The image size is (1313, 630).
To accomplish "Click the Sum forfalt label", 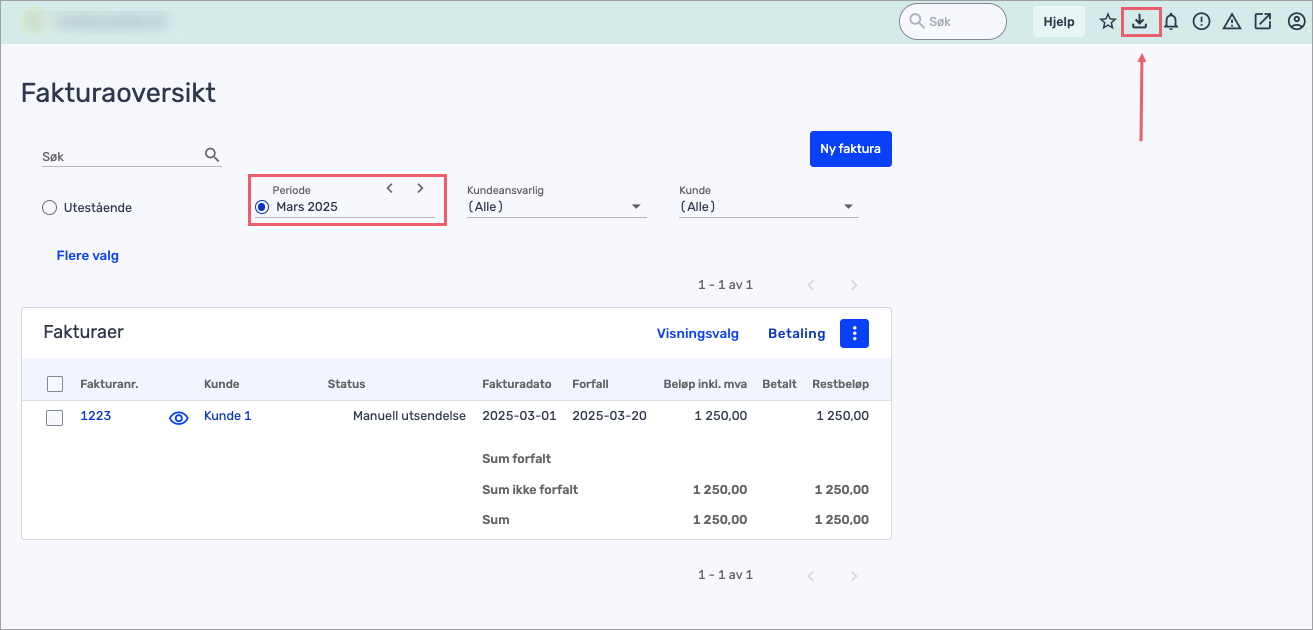I will pos(517,459).
